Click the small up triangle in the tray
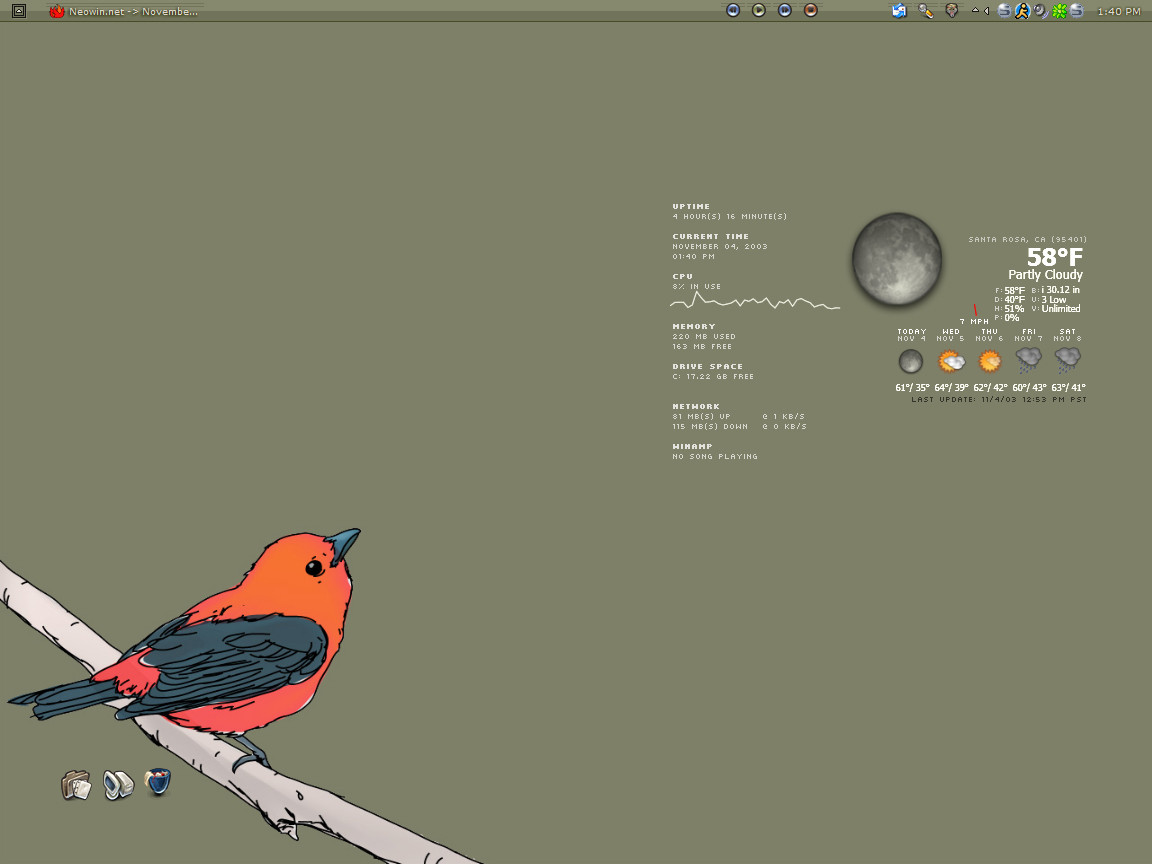1152x864 pixels. pyautogui.click(x=976, y=10)
